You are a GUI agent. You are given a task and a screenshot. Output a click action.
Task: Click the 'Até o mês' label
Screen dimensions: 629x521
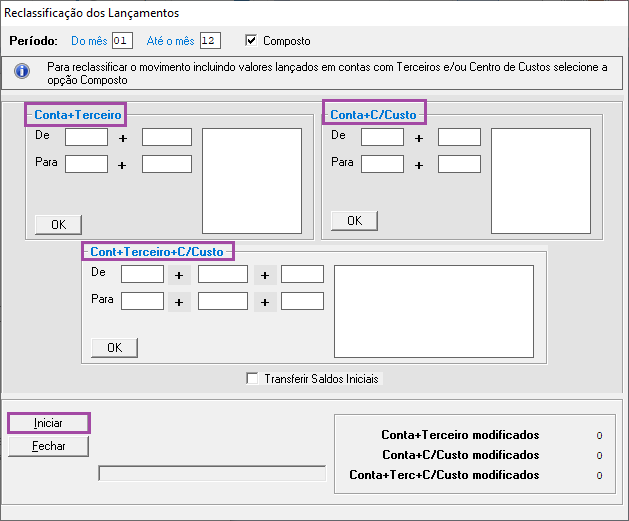point(170,41)
